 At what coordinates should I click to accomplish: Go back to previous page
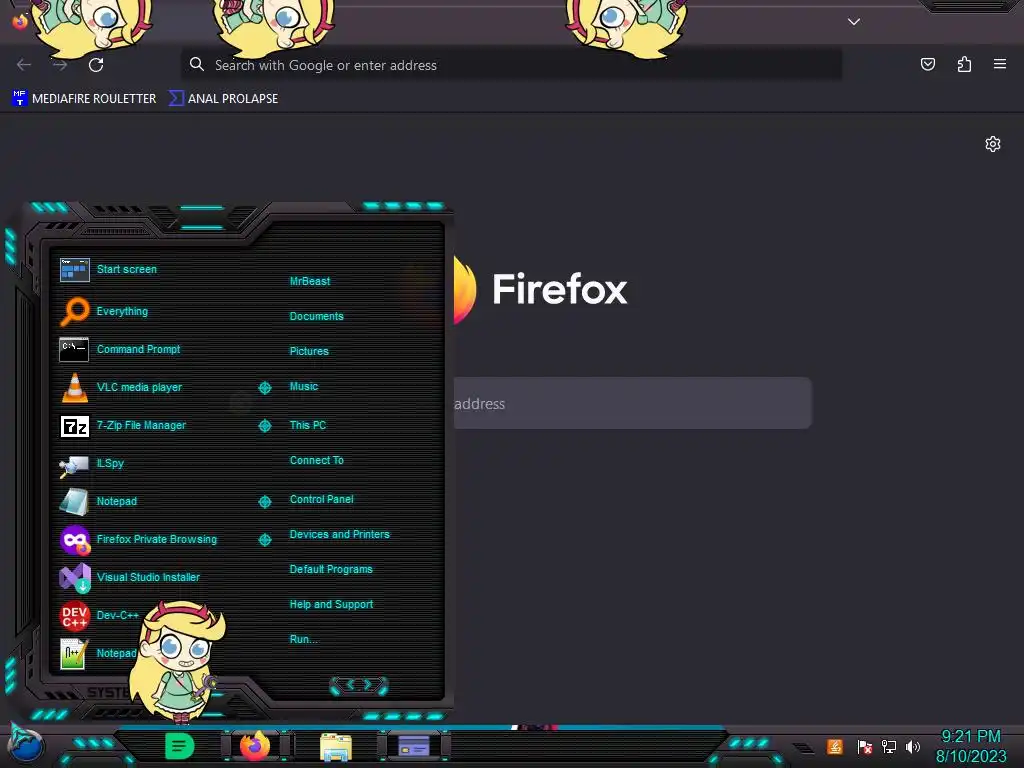[24, 65]
